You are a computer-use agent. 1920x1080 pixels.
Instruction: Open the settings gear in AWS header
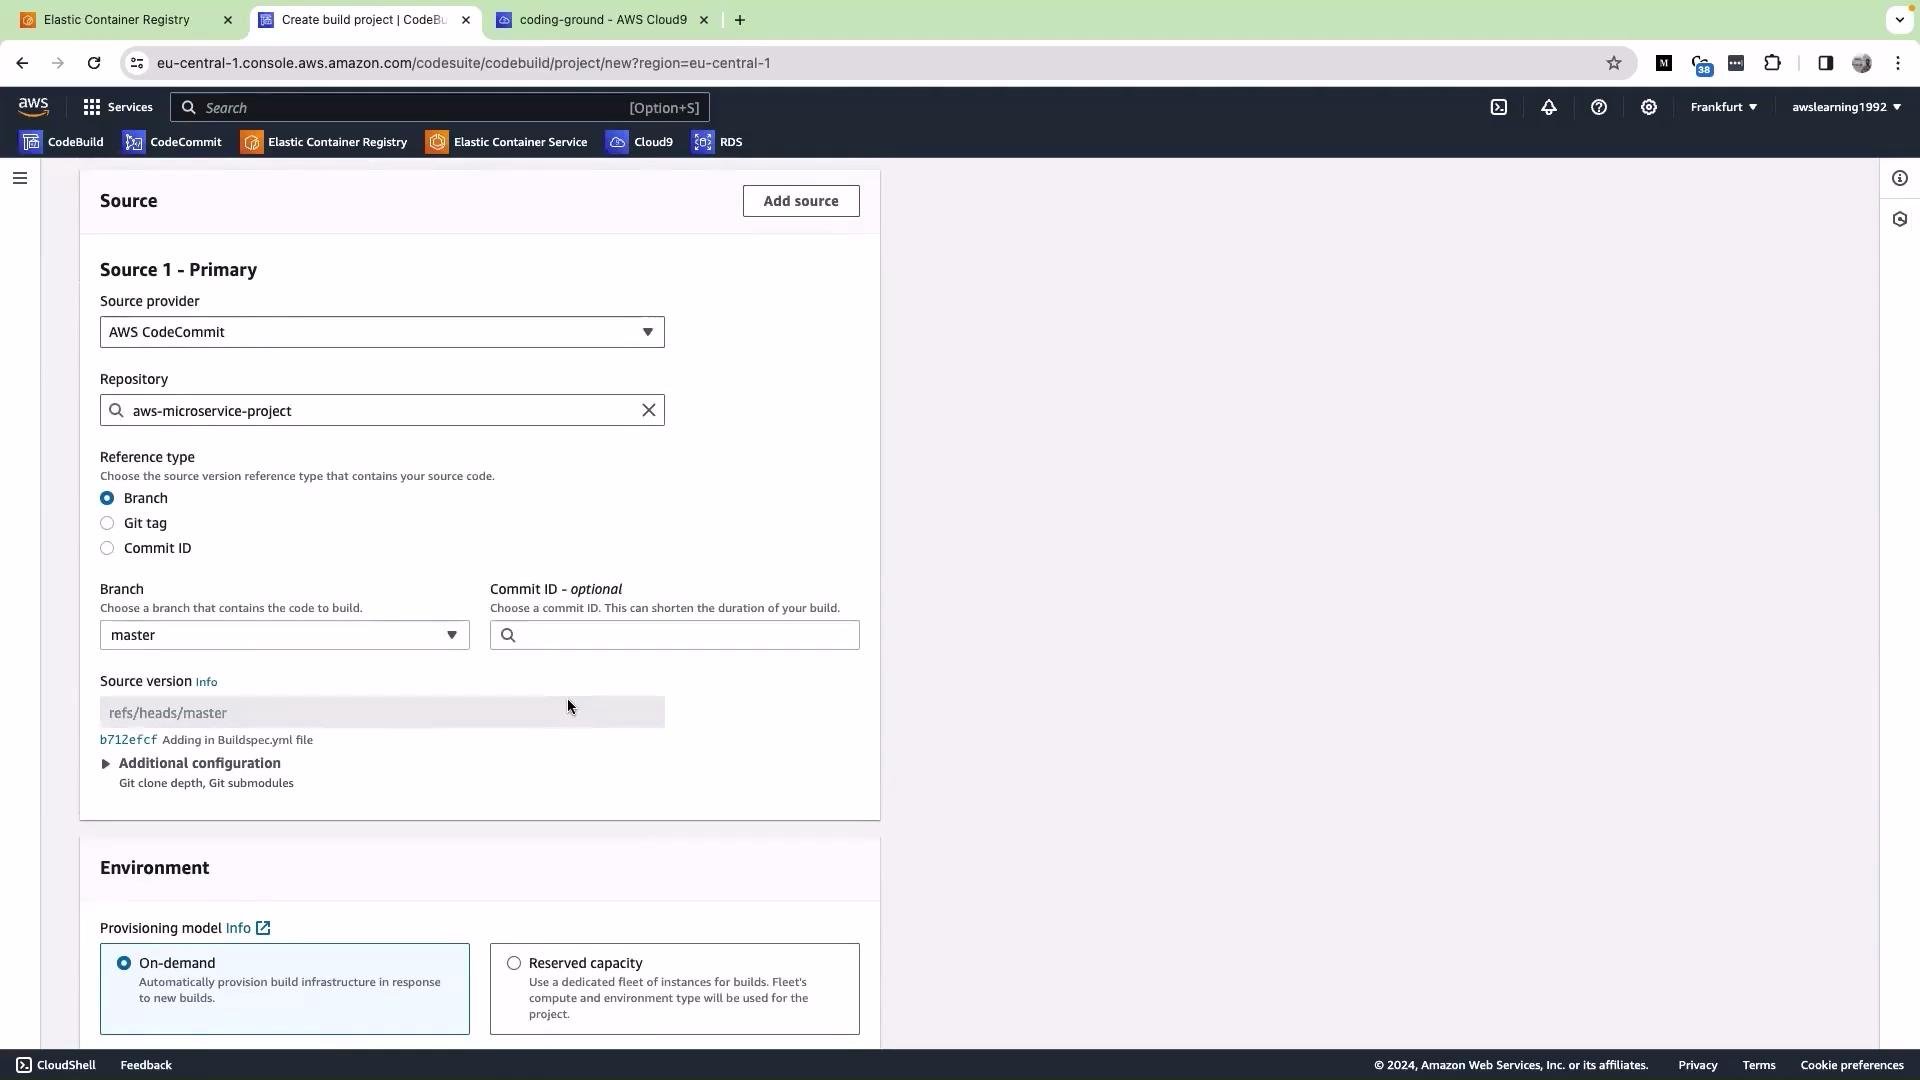tap(1649, 107)
